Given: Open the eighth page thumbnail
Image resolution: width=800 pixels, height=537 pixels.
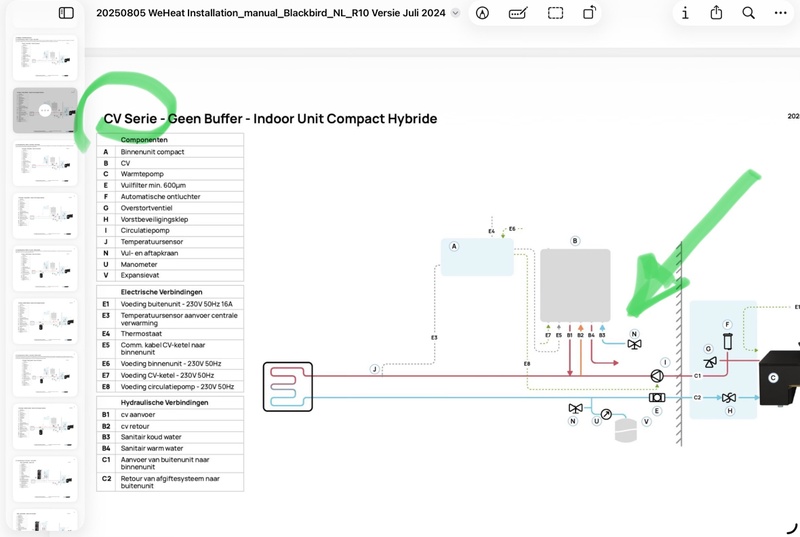Looking at the screenshot, I should tap(45, 426).
